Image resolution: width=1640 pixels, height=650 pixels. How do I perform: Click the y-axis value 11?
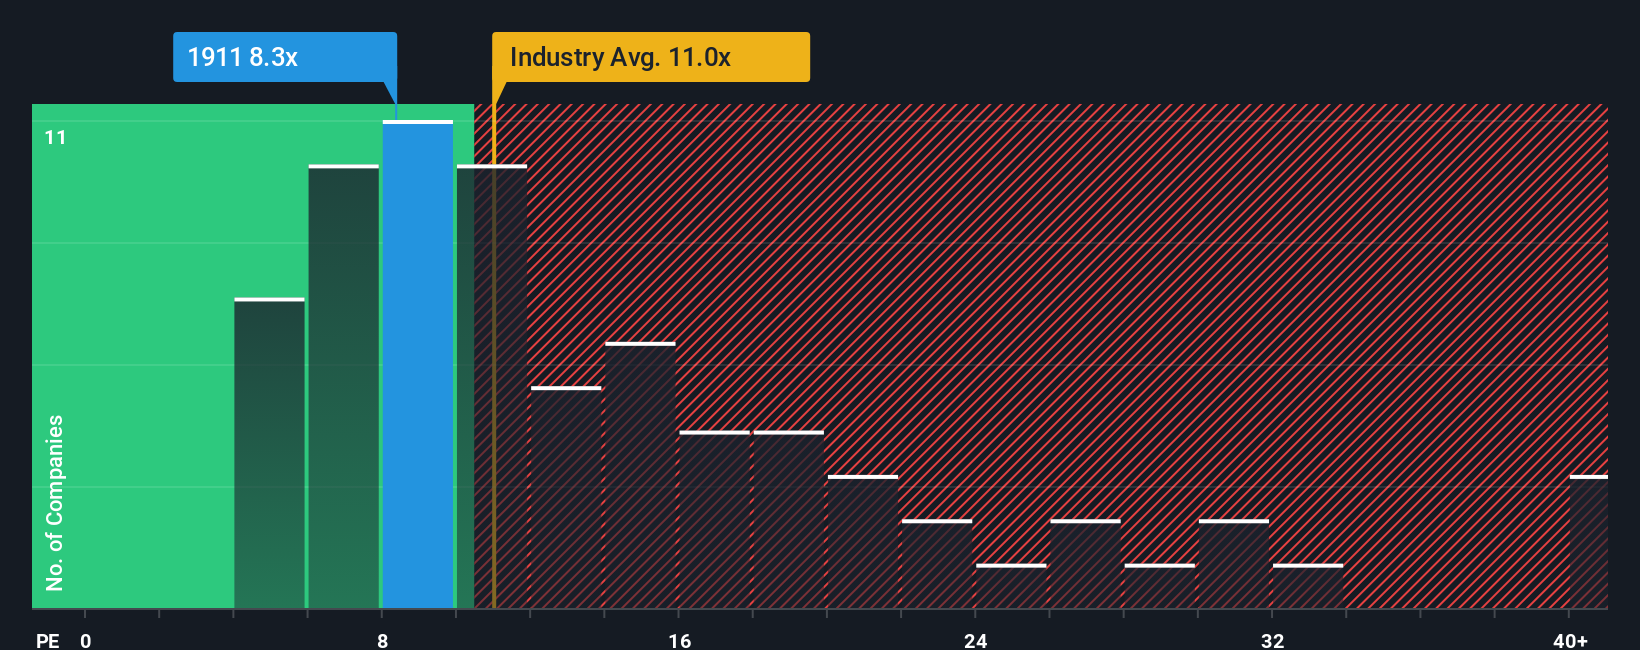(x=56, y=137)
